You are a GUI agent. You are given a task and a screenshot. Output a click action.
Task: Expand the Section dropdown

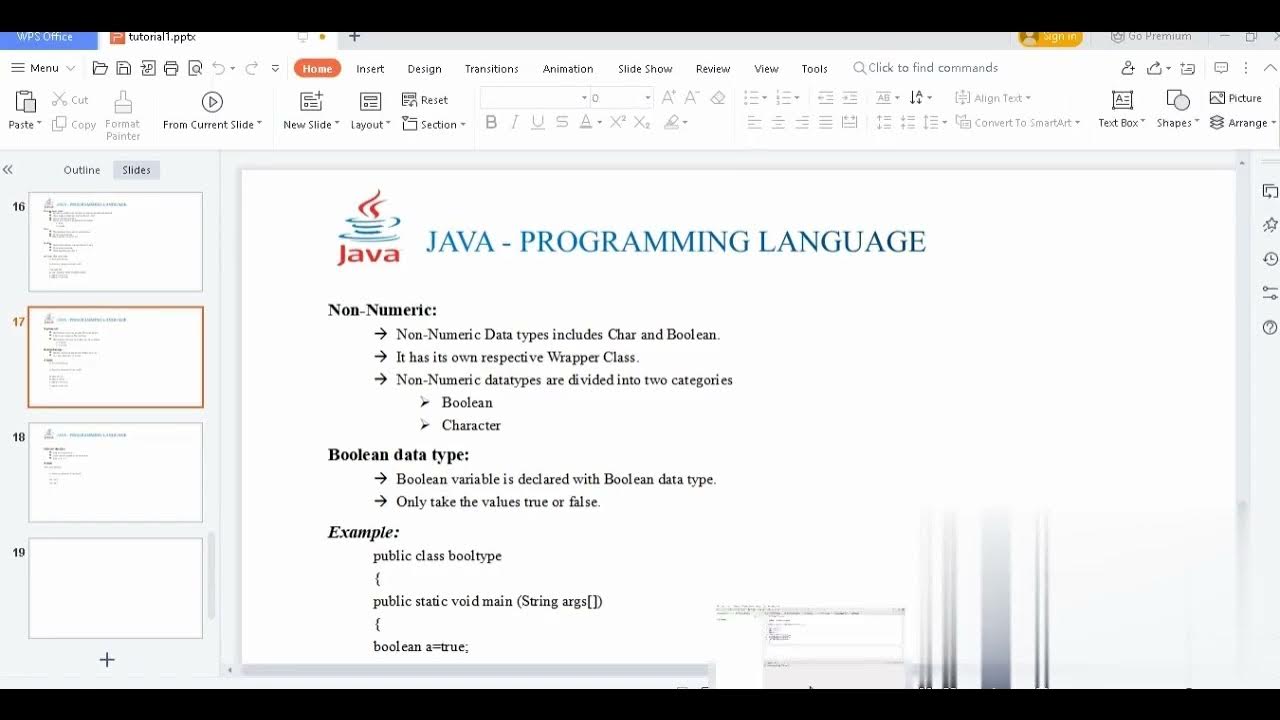[463, 125]
